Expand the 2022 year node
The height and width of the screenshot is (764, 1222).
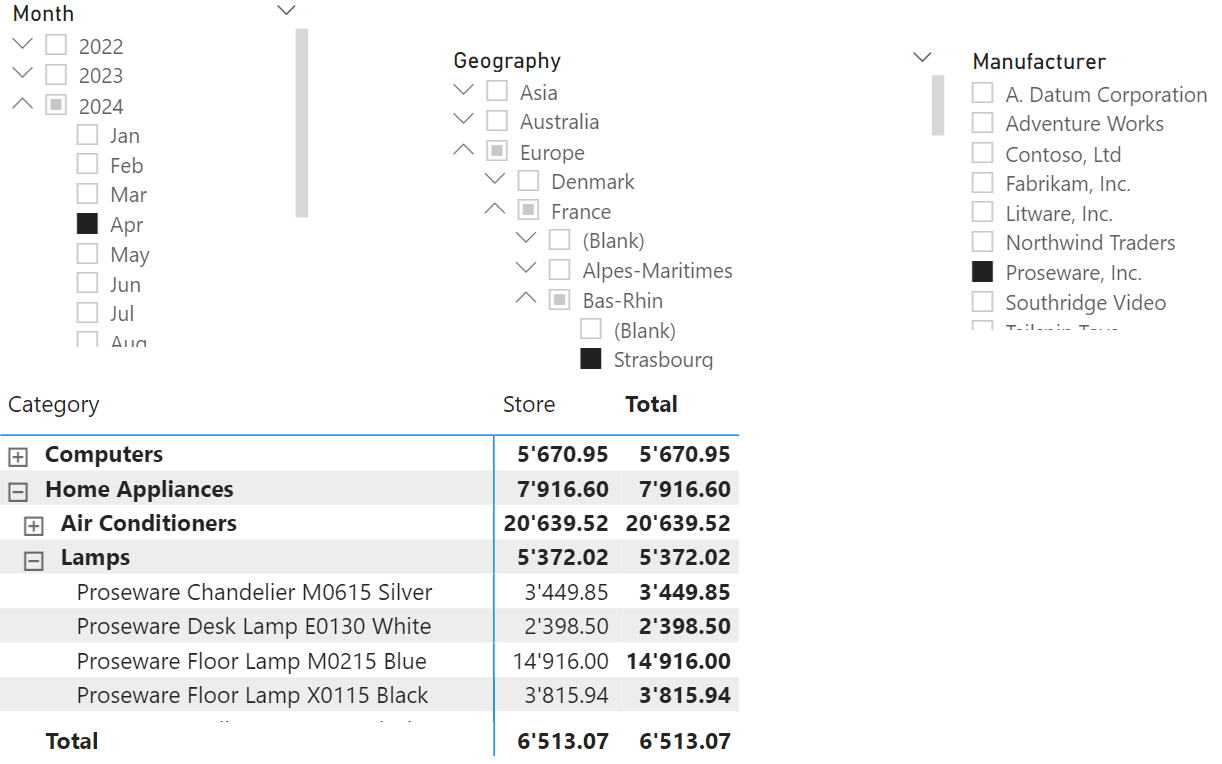tap(23, 44)
